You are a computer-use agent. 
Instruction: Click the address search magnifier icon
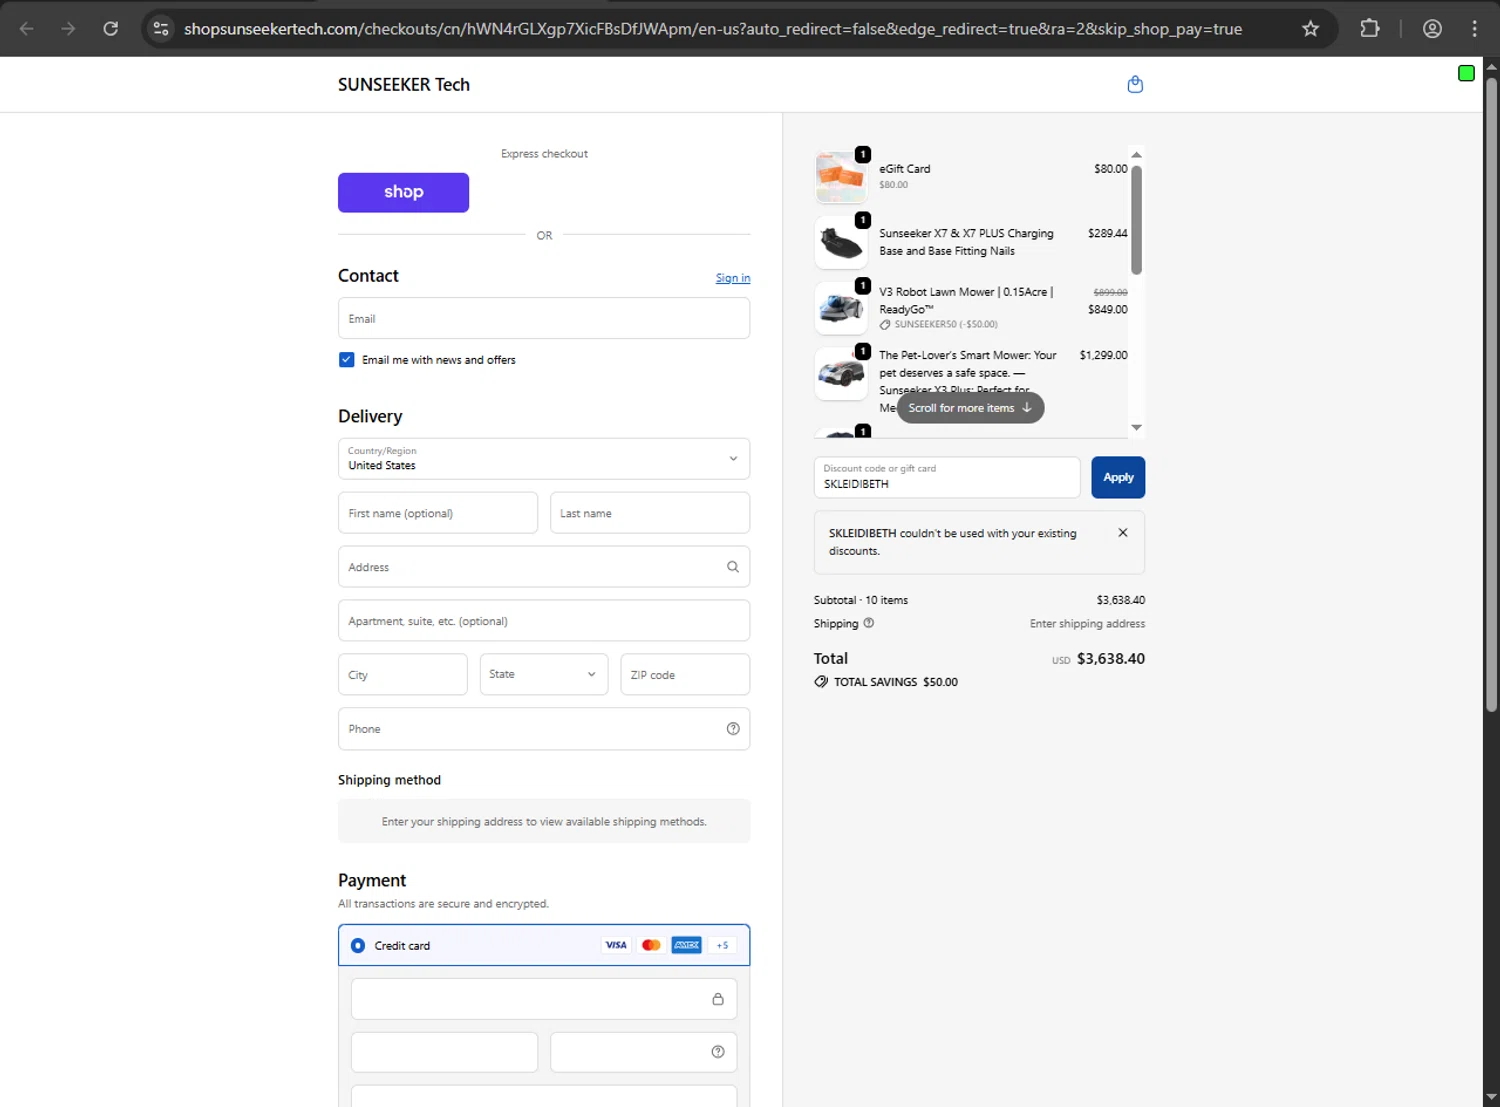(733, 567)
